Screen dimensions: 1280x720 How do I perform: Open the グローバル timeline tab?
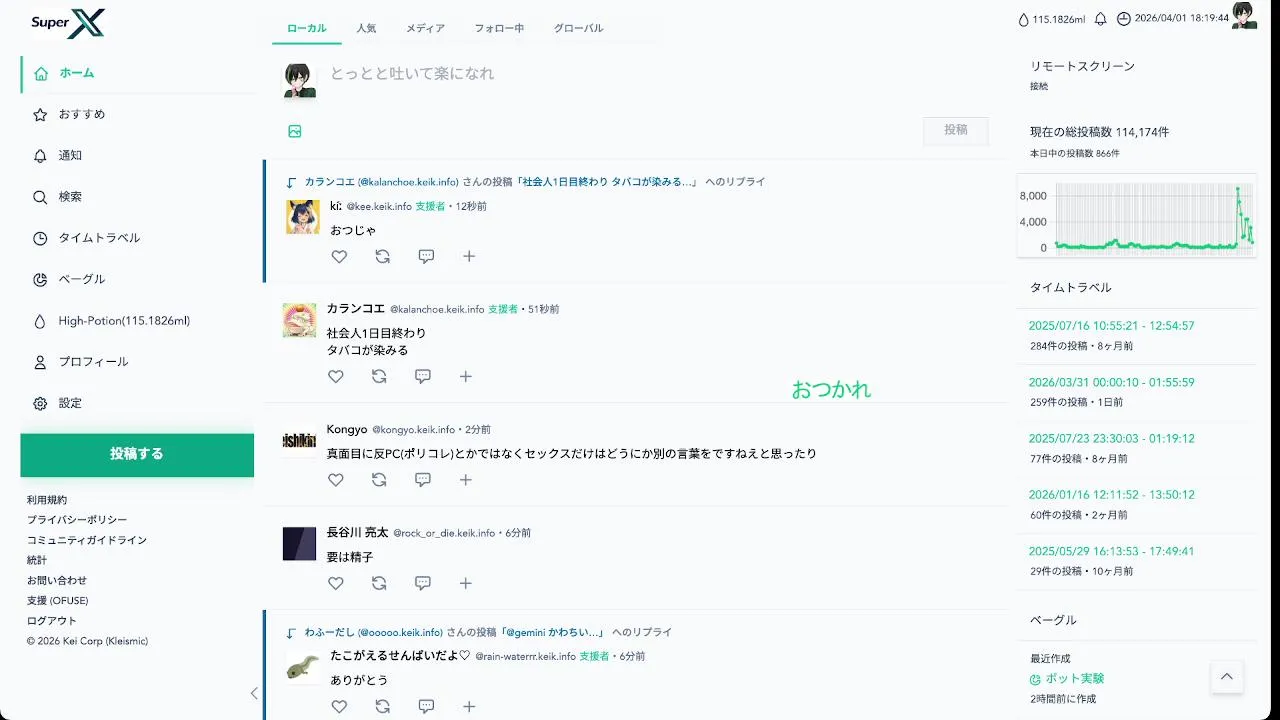point(579,28)
